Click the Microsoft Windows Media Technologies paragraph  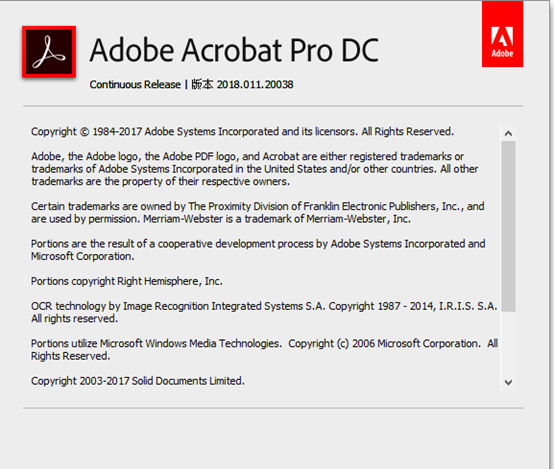pos(264,350)
